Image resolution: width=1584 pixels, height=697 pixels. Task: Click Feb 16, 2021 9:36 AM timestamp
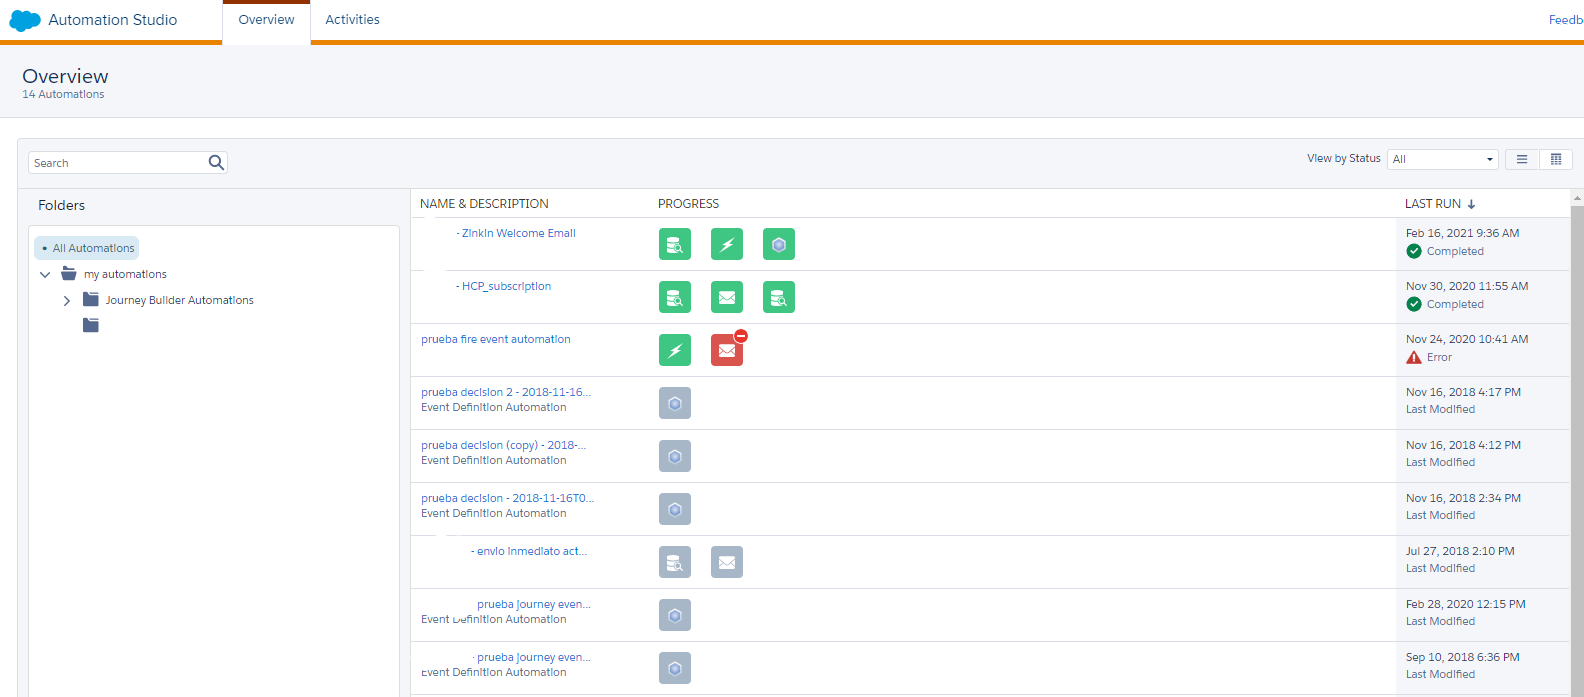pos(1462,233)
